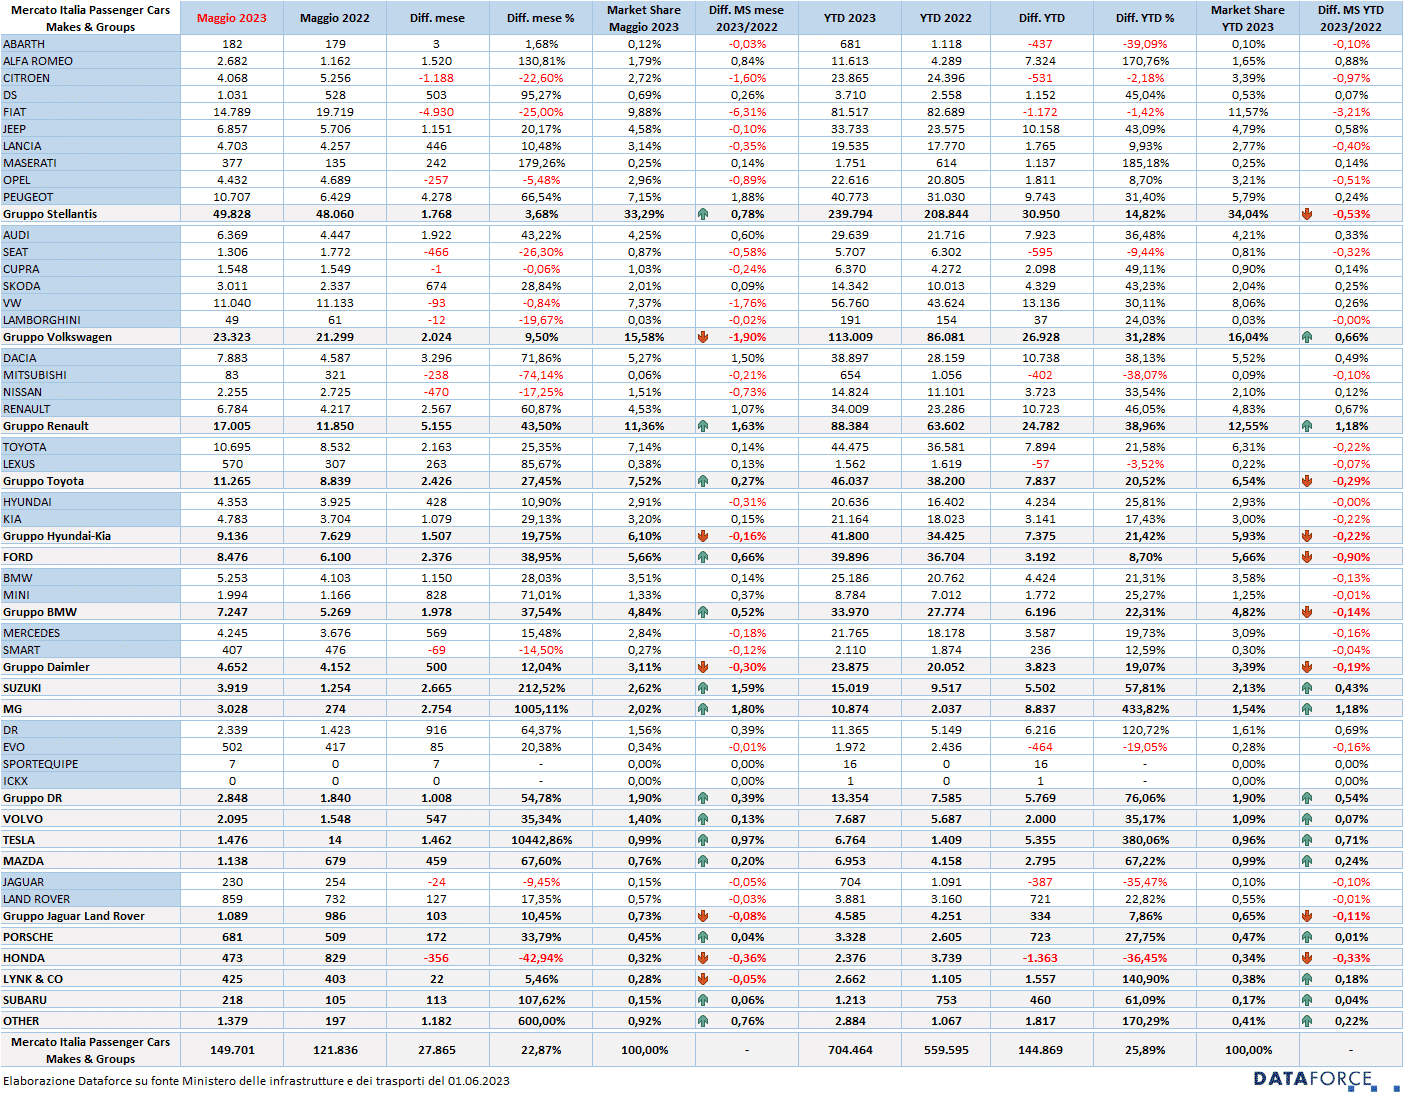Click the Diff. MS YTD 2023/2022 header
This screenshot has width=1403, height=1095.
[x=1351, y=18]
